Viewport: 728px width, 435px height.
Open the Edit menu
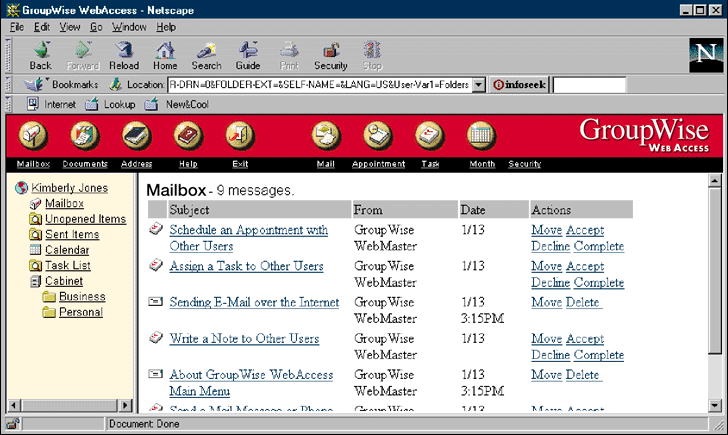pyautogui.click(x=42, y=27)
